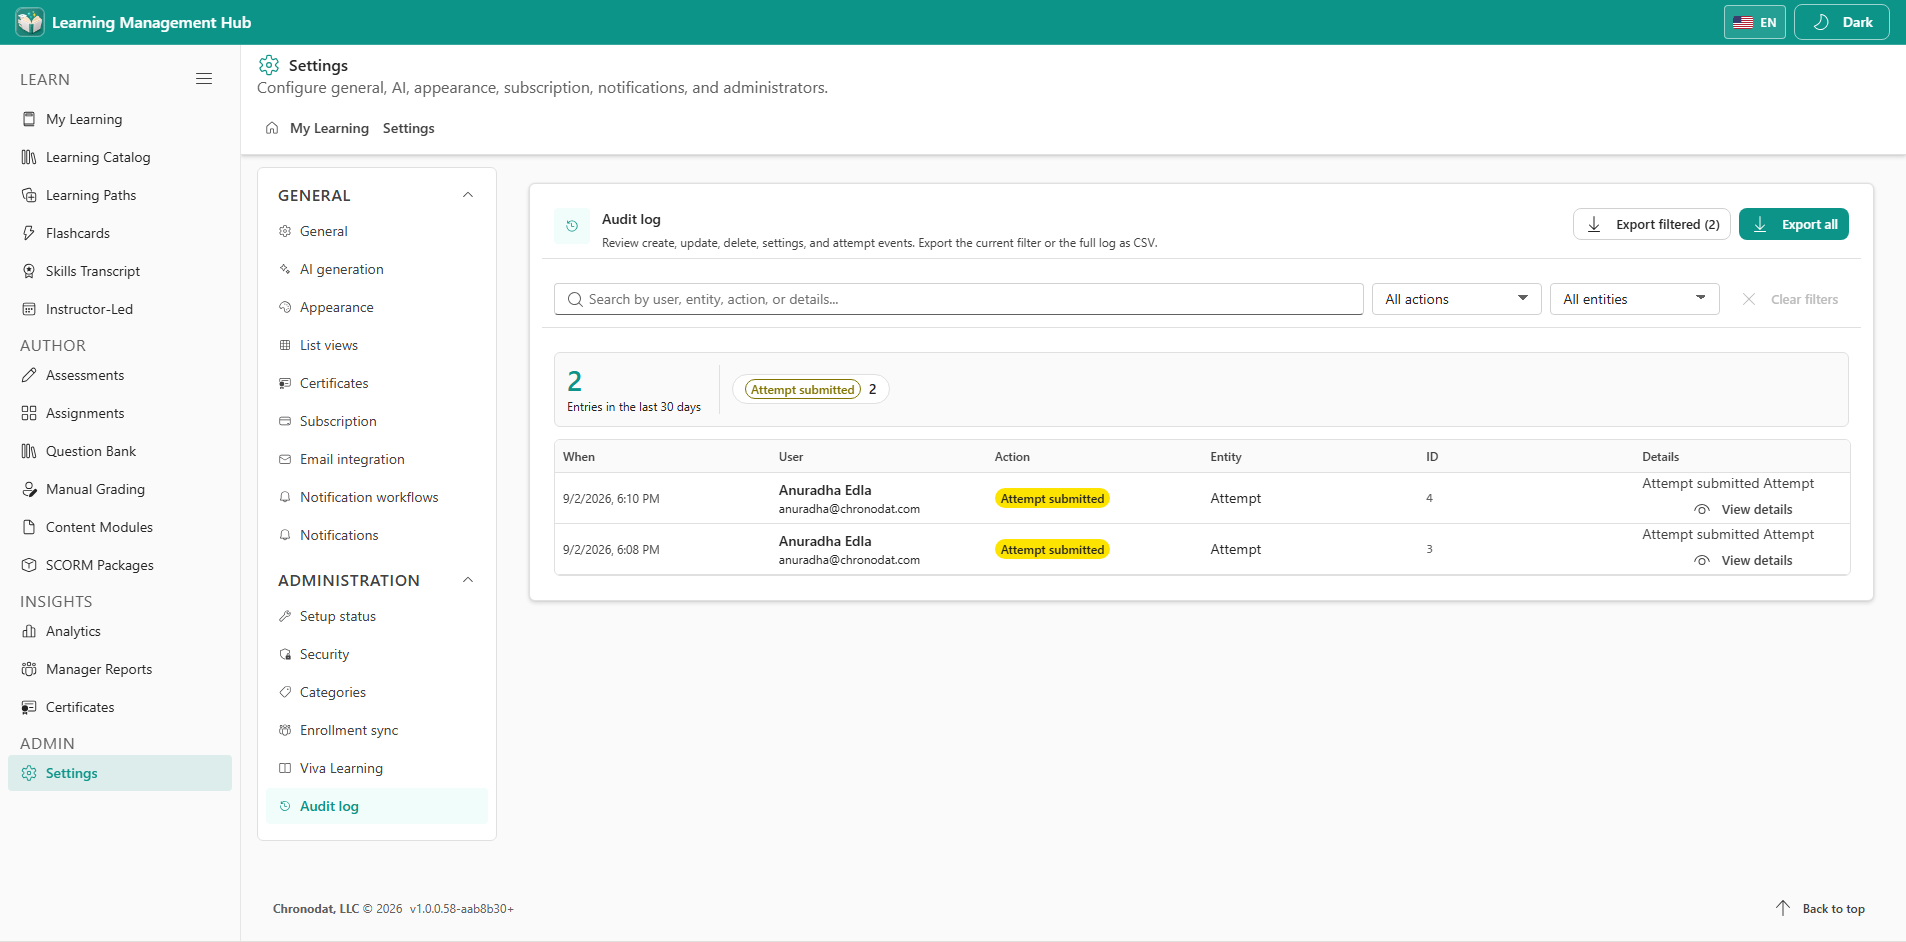The height and width of the screenshot is (942, 1906).
Task: Click the Learning Catalog books icon
Action: [29, 157]
